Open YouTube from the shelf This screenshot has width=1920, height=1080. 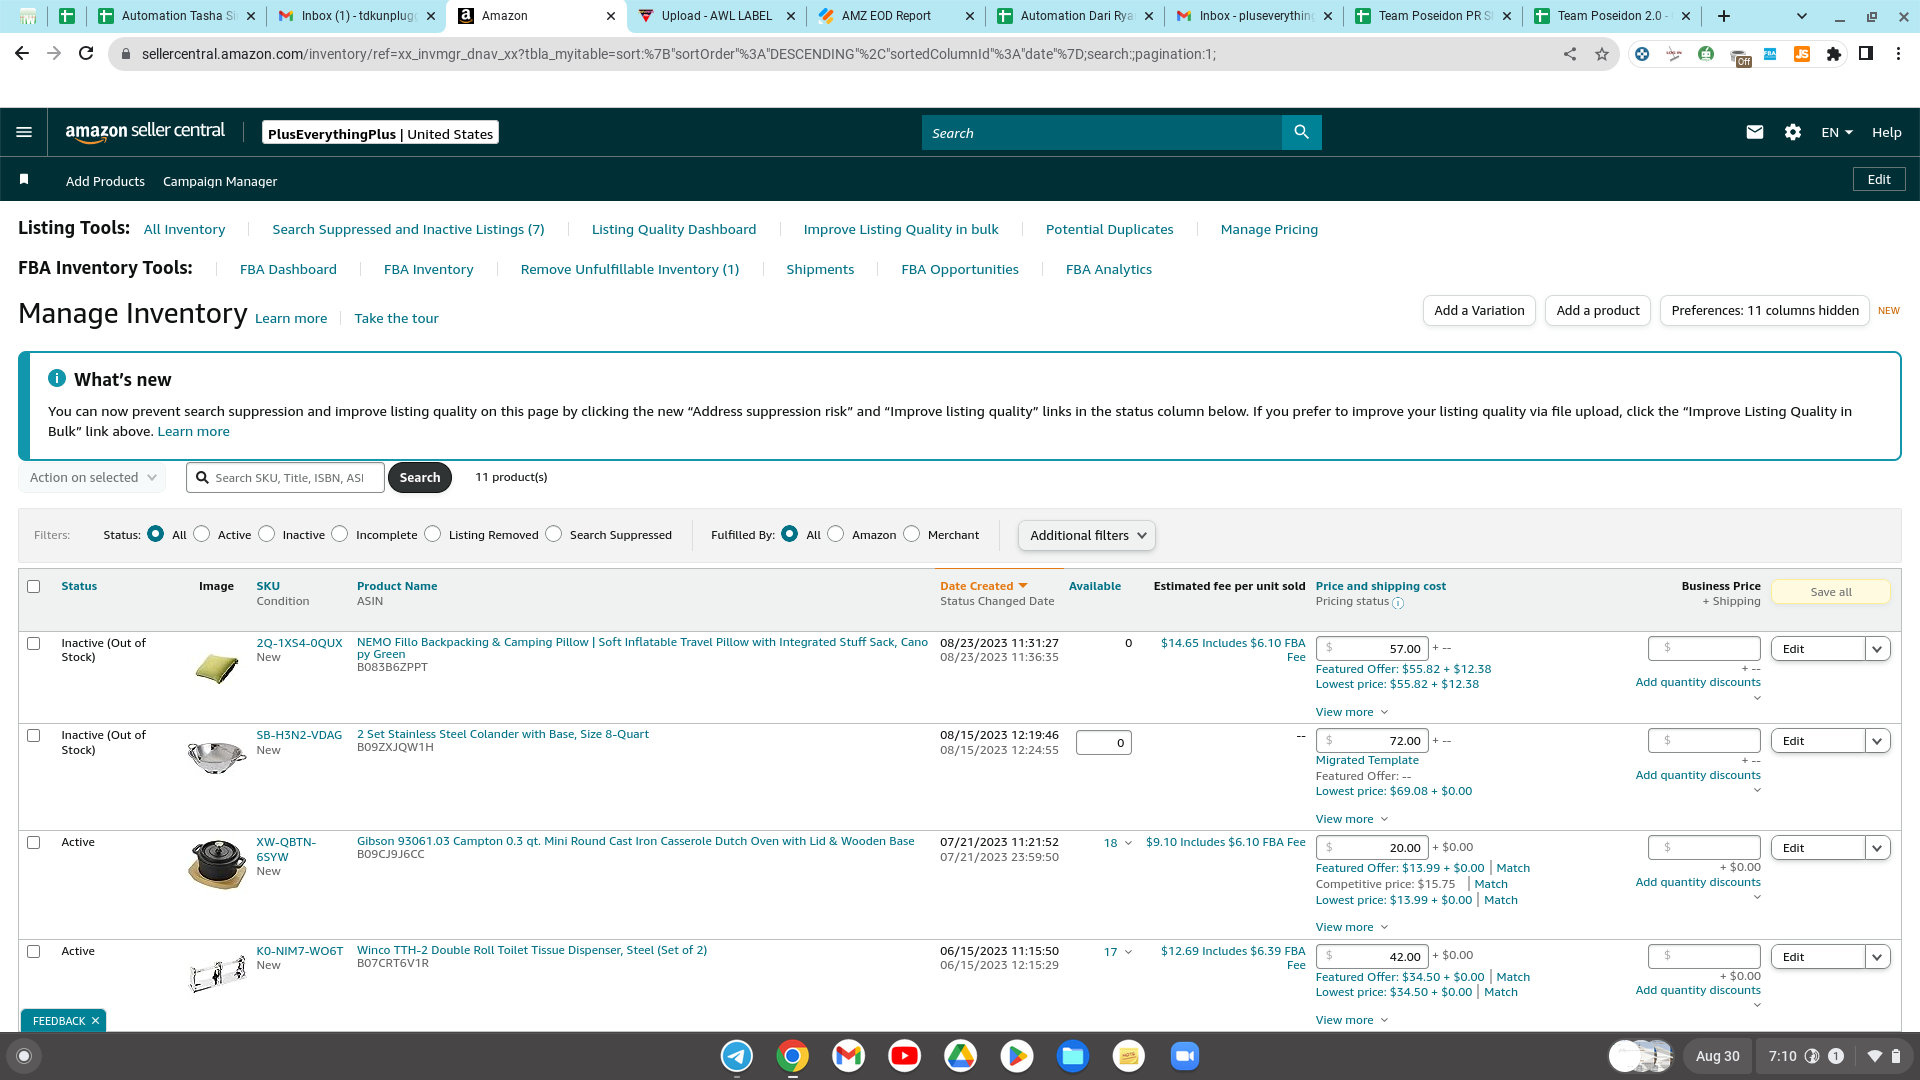[x=905, y=1056]
